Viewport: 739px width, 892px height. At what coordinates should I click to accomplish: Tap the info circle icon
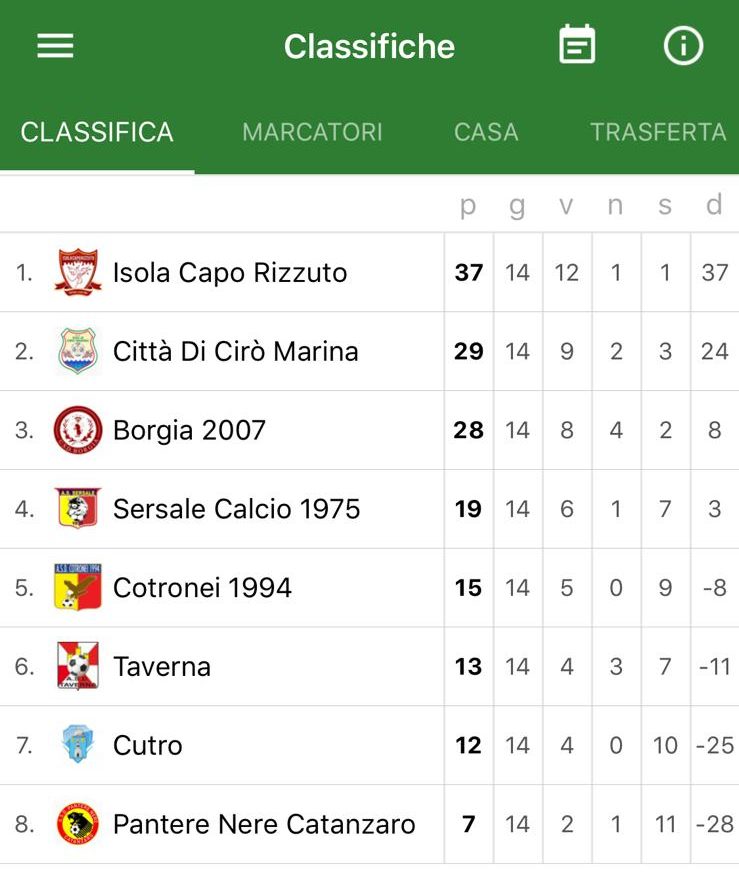click(684, 46)
